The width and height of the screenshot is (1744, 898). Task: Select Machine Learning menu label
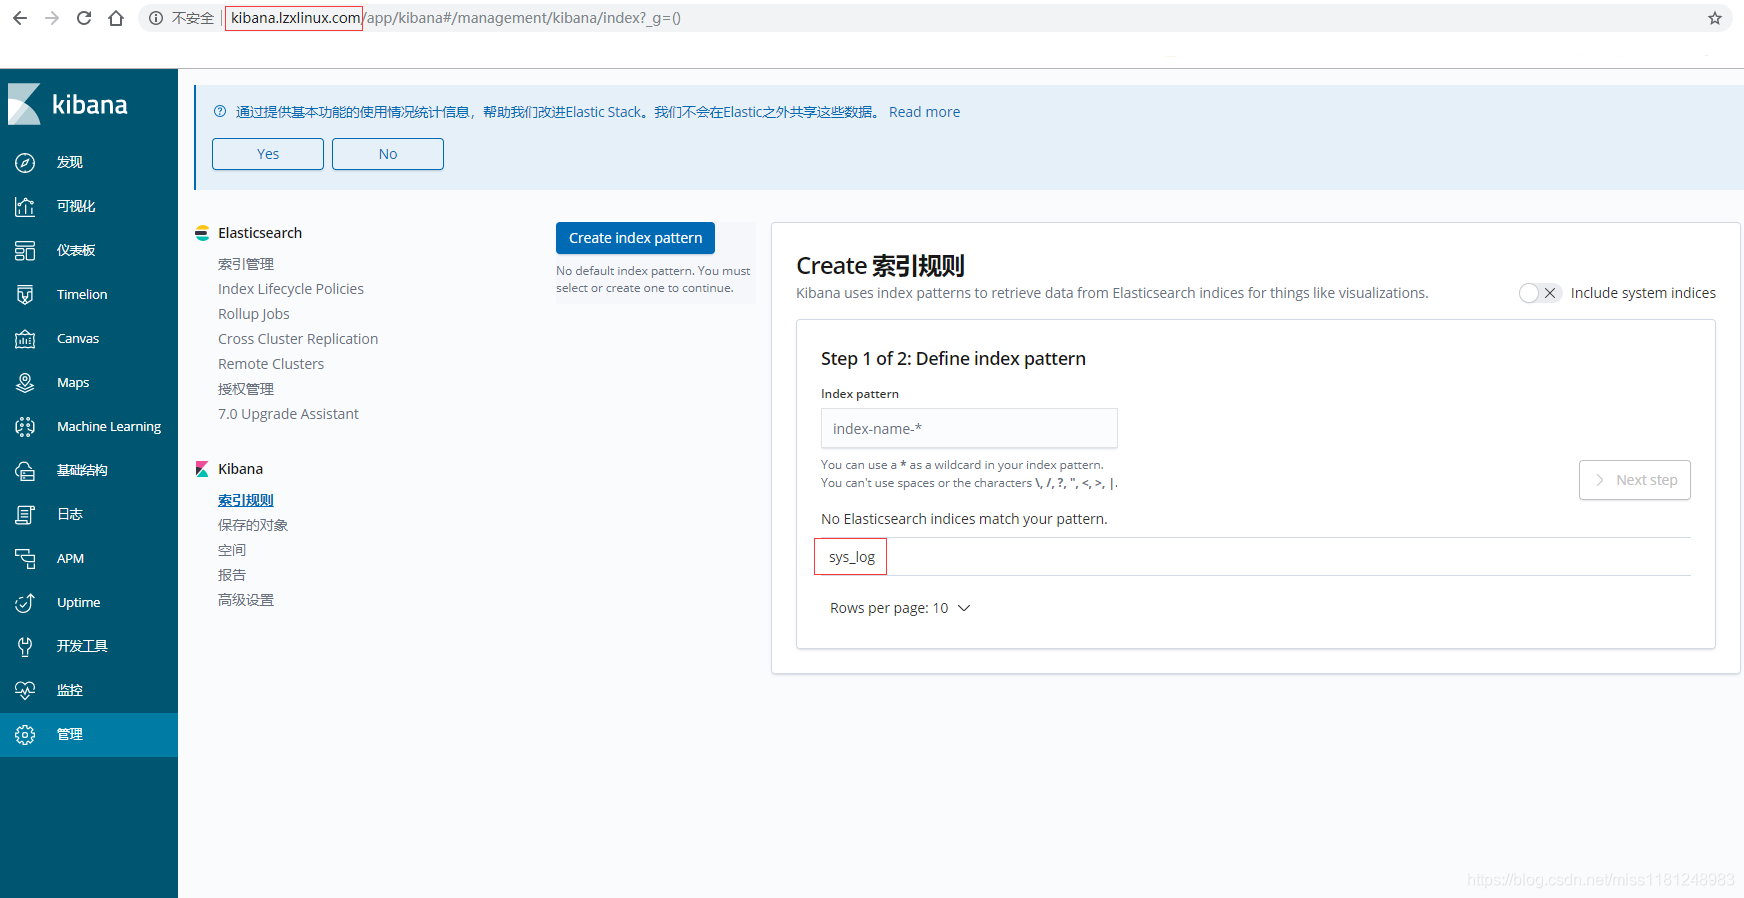(109, 426)
